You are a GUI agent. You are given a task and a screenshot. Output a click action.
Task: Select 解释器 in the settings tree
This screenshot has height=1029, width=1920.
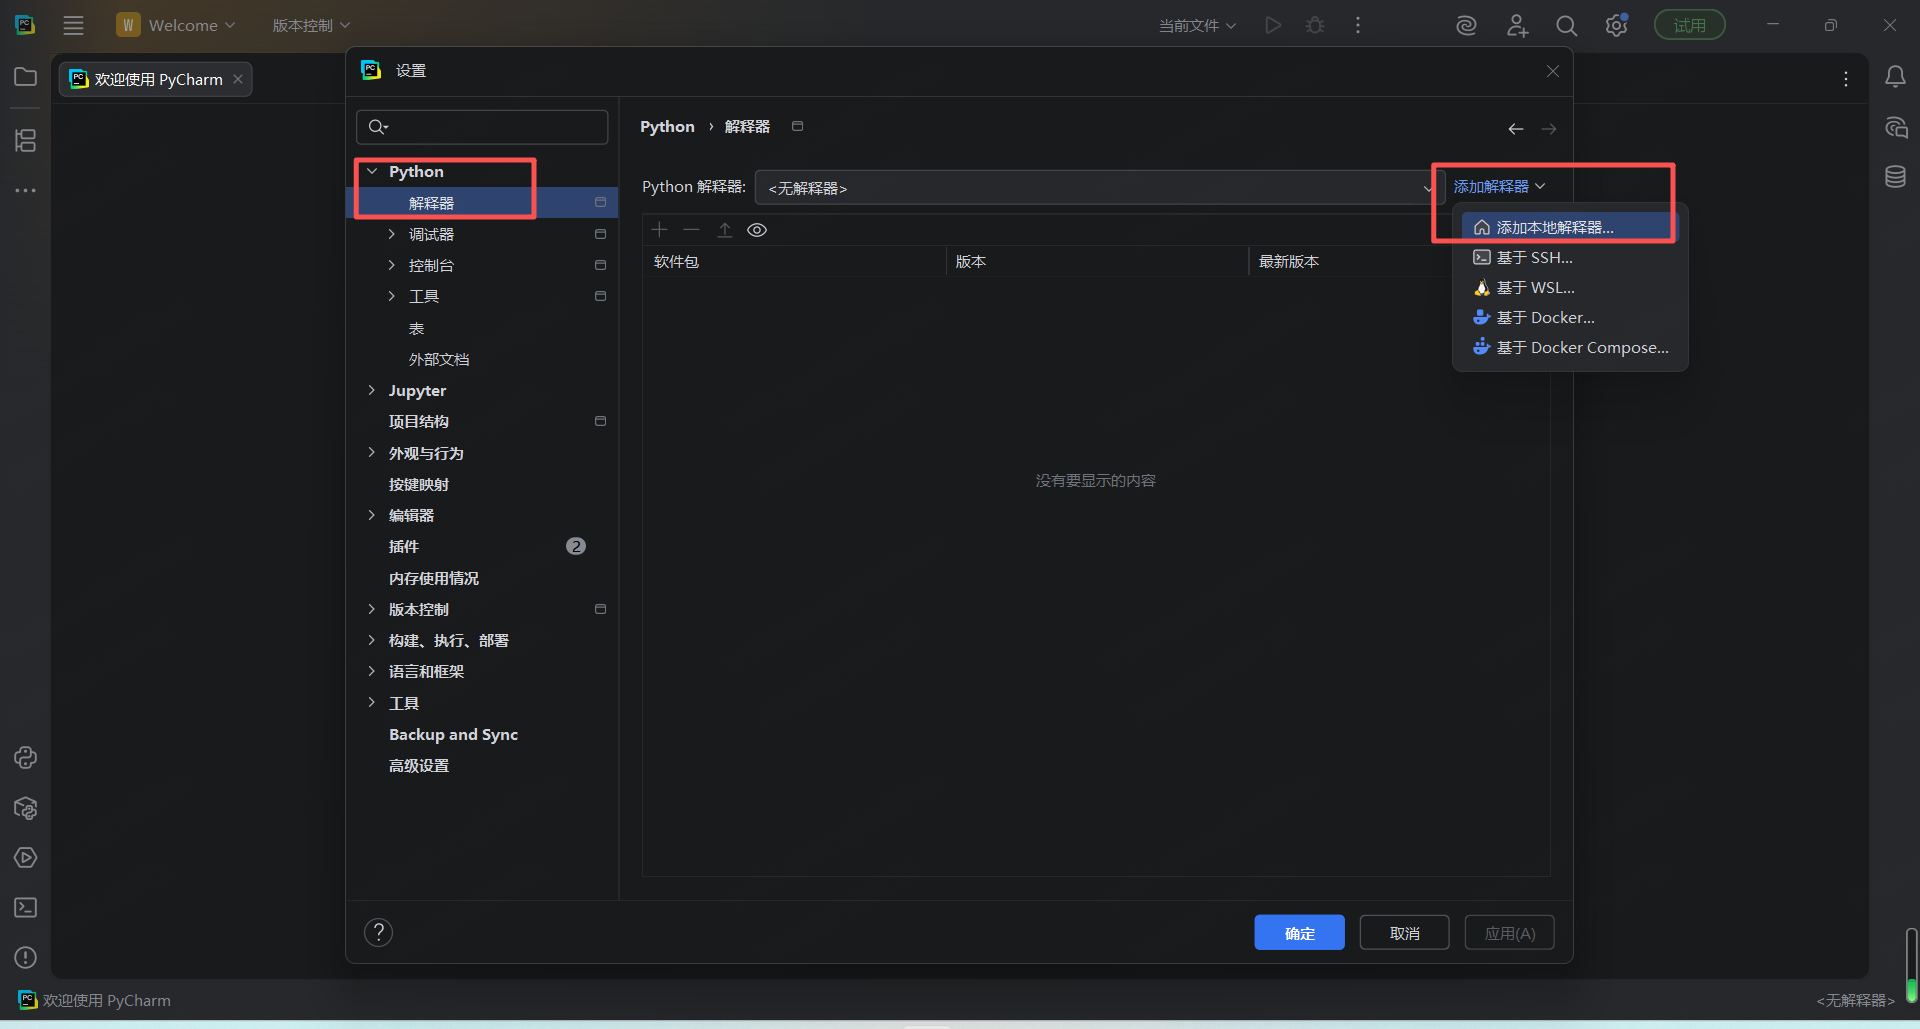click(x=482, y=203)
